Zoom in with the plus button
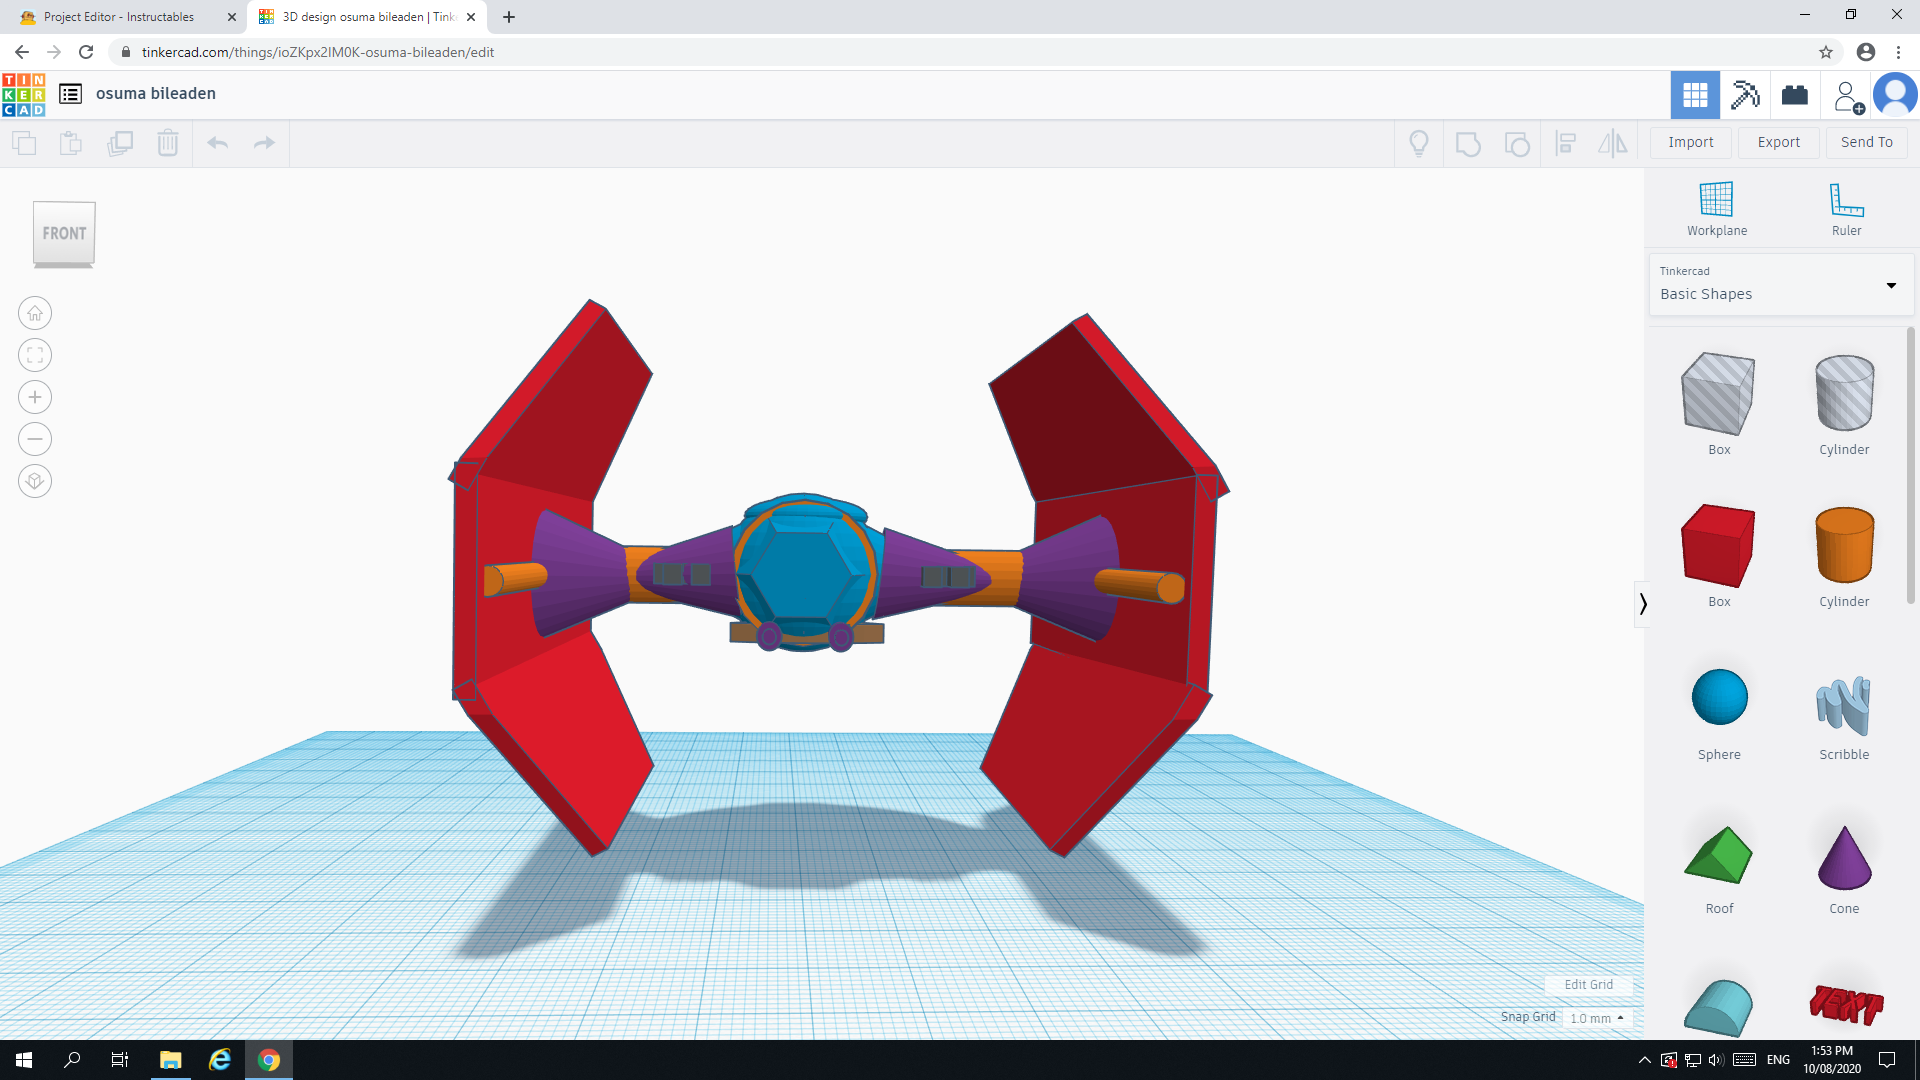The height and width of the screenshot is (1080, 1920). [x=35, y=398]
